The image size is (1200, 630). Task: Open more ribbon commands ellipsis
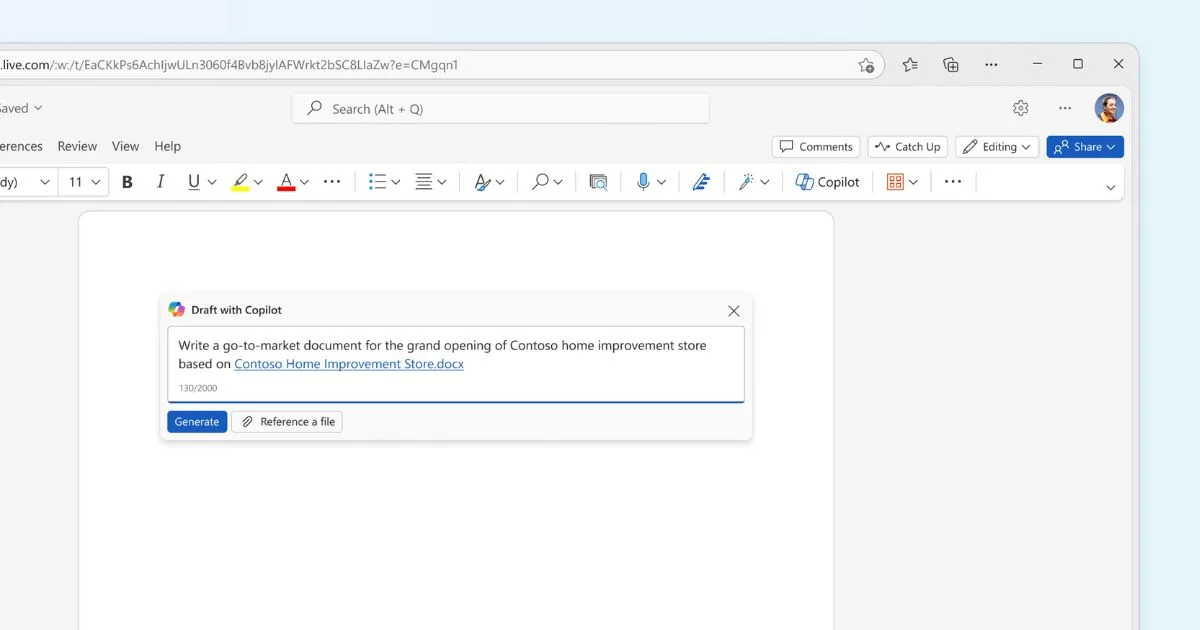(x=953, y=182)
